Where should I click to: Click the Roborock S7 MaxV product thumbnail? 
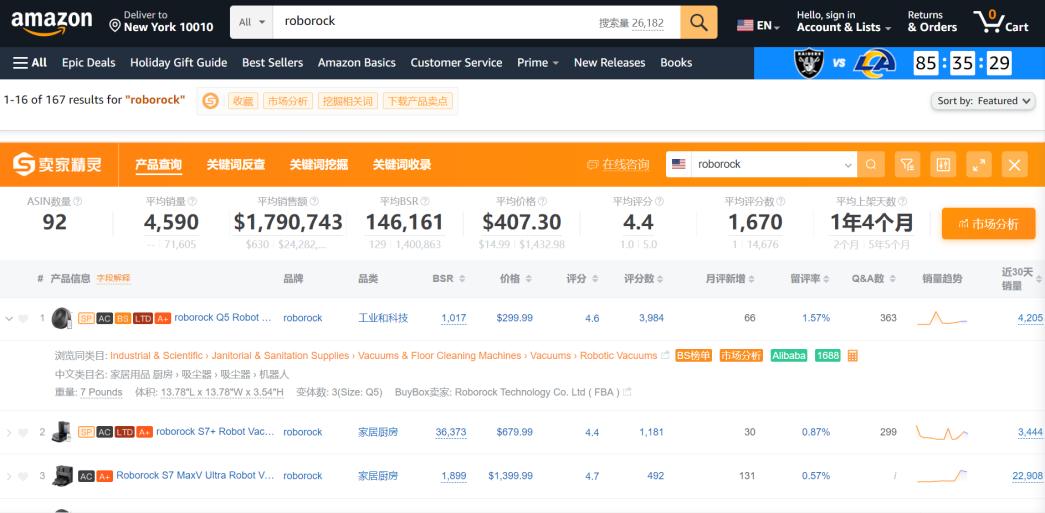pos(63,476)
